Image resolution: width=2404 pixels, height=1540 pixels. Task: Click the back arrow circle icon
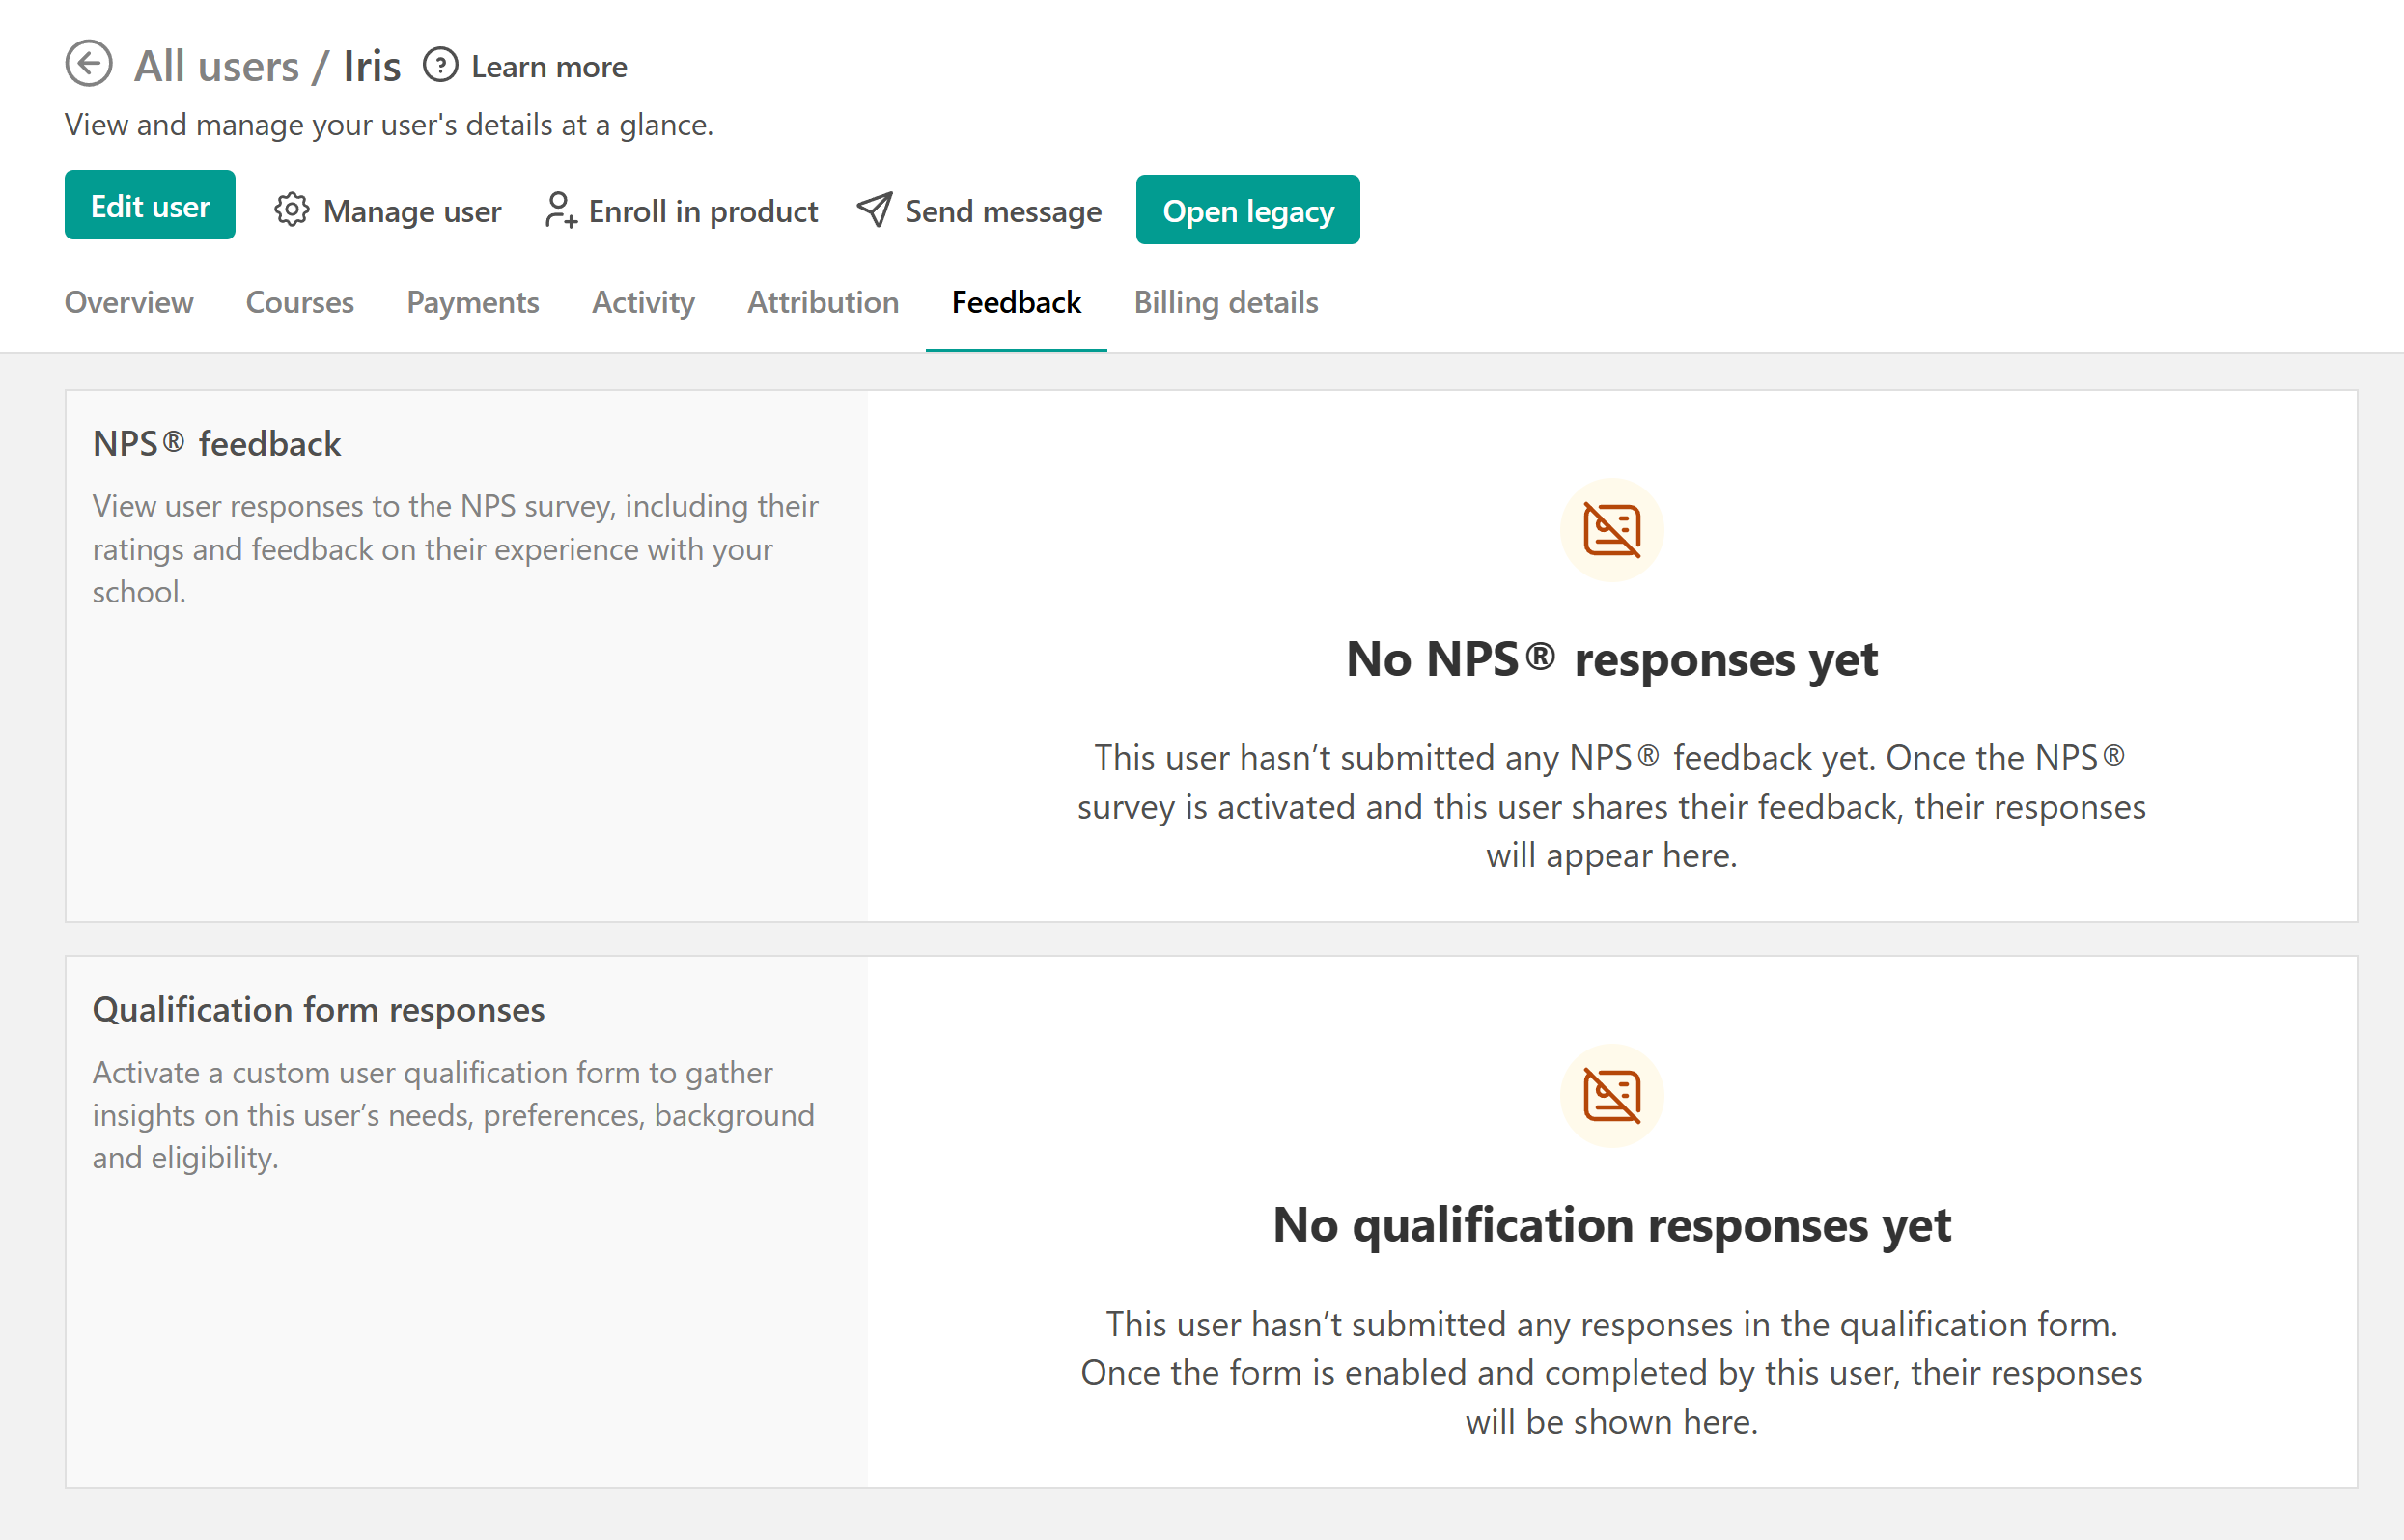pos(89,65)
